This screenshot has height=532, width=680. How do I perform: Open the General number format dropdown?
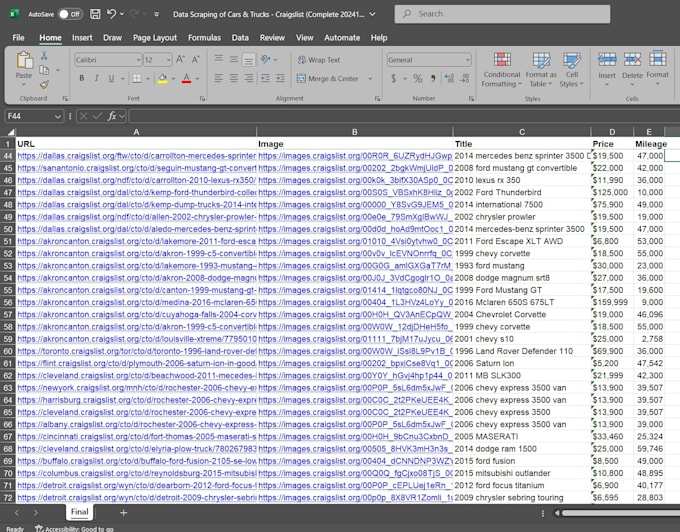[468, 60]
